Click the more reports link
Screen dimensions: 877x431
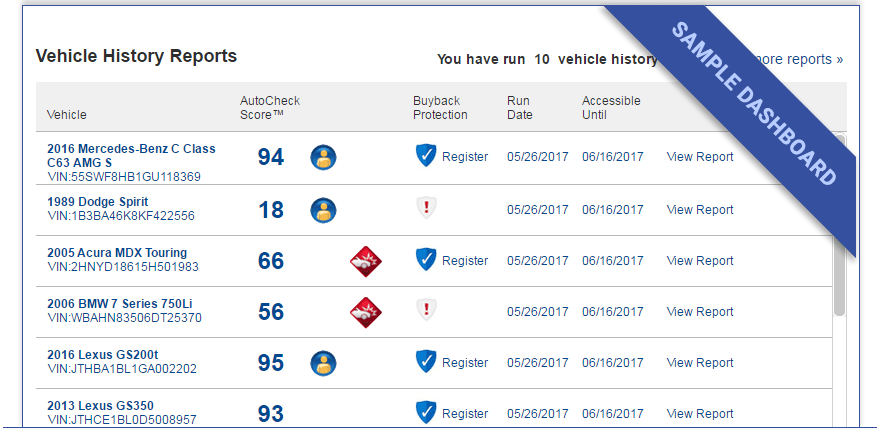pyautogui.click(x=800, y=59)
